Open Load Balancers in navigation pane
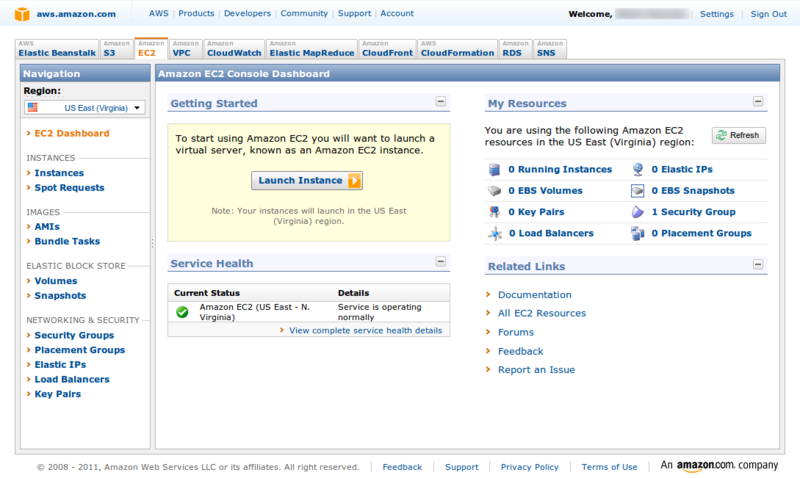The height and width of the screenshot is (478, 800). [x=72, y=380]
